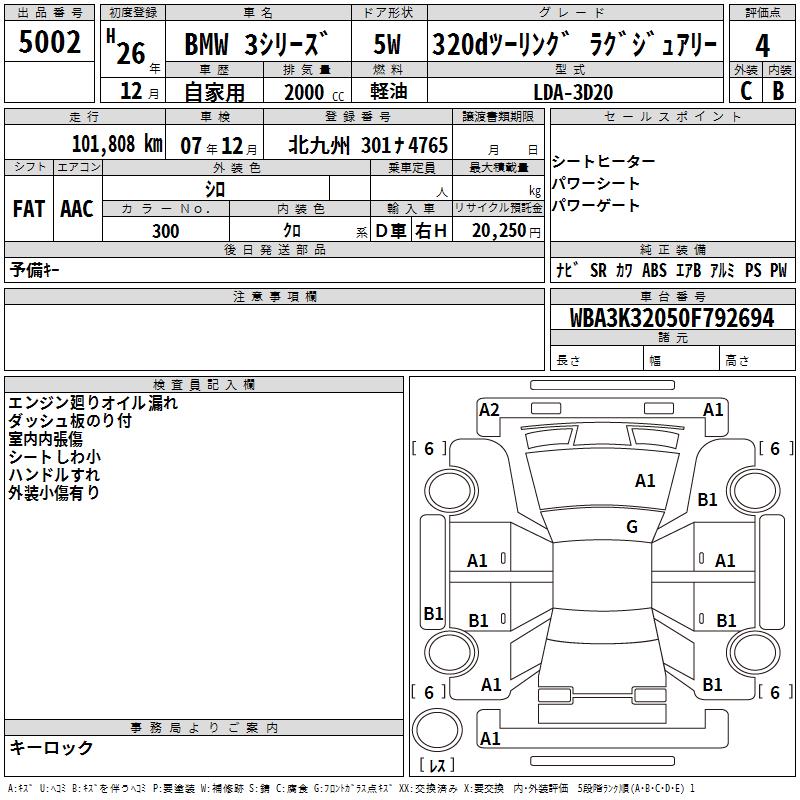Select the 予備キー entry
This screenshot has width=800, height=800.
pyautogui.click(x=35, y=270)
